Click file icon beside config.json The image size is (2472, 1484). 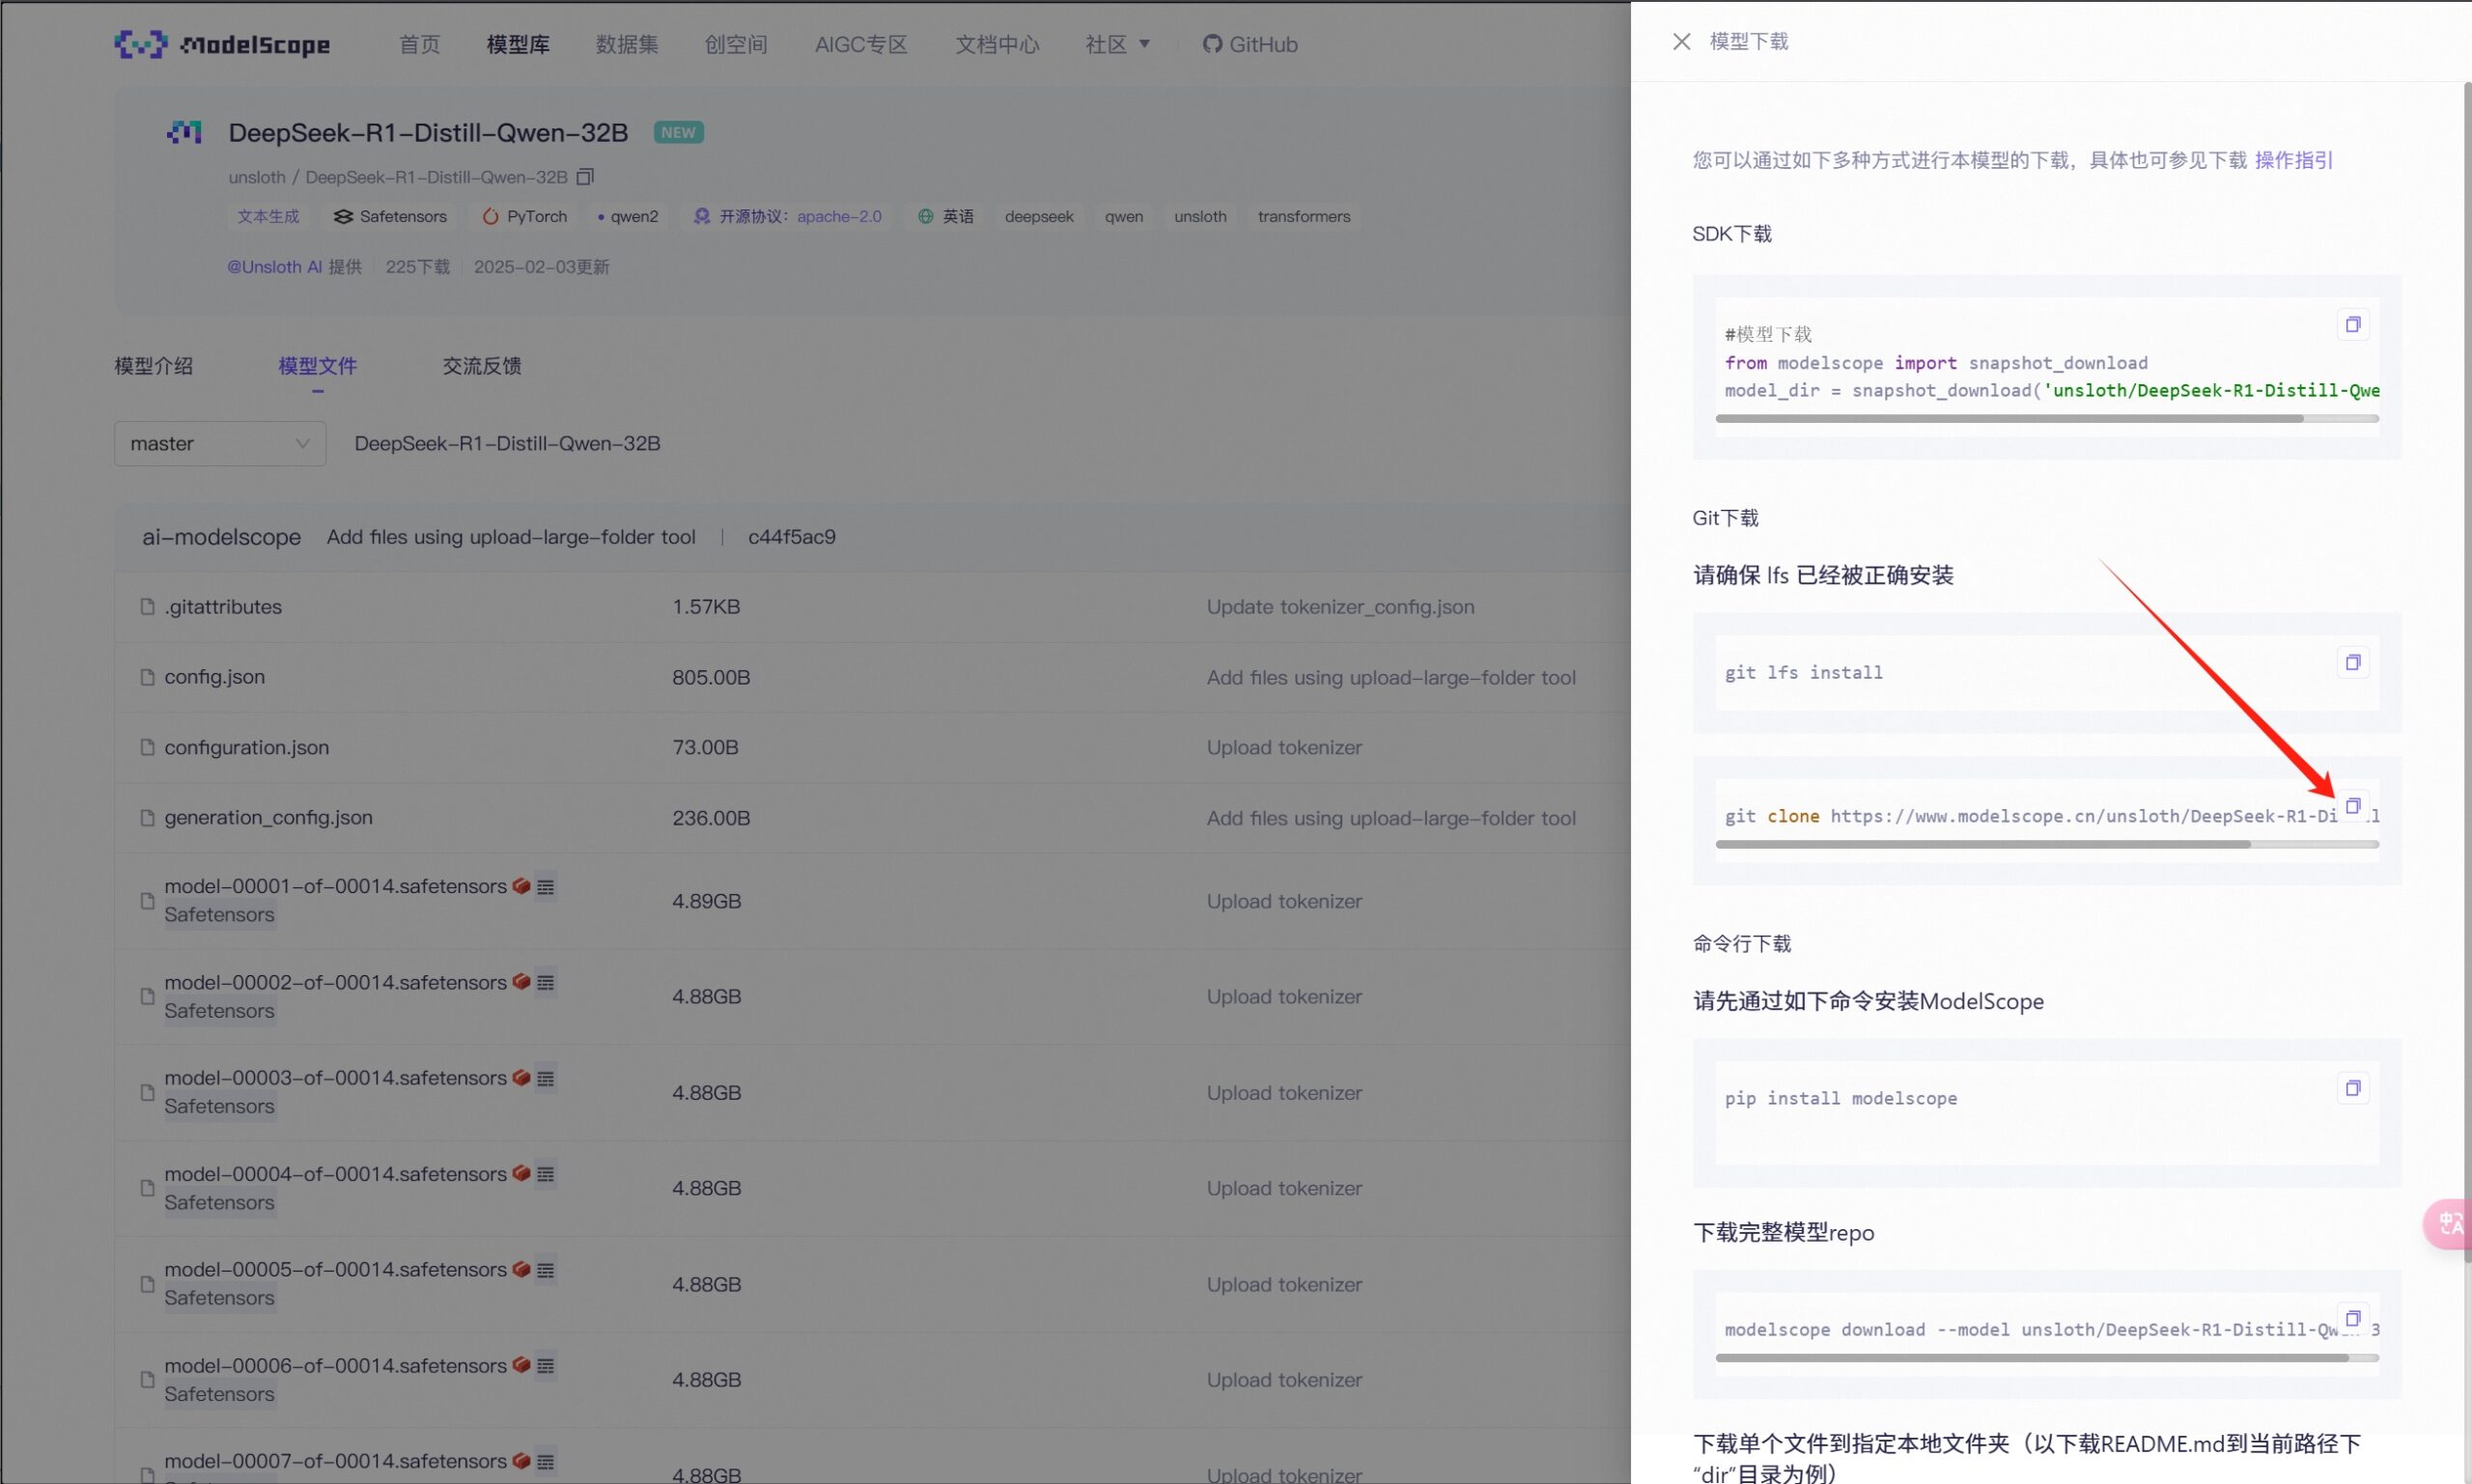[147, 677]
